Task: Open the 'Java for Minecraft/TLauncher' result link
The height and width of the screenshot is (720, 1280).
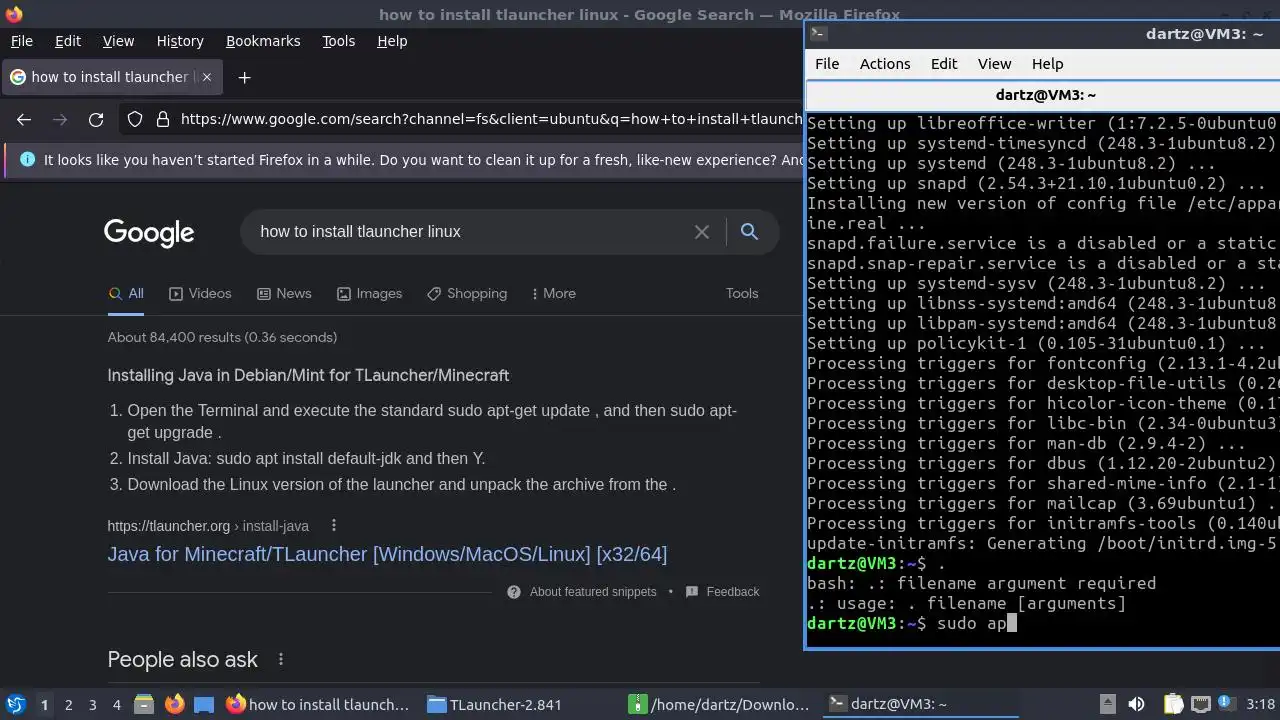Action: (x=387, y=554)
